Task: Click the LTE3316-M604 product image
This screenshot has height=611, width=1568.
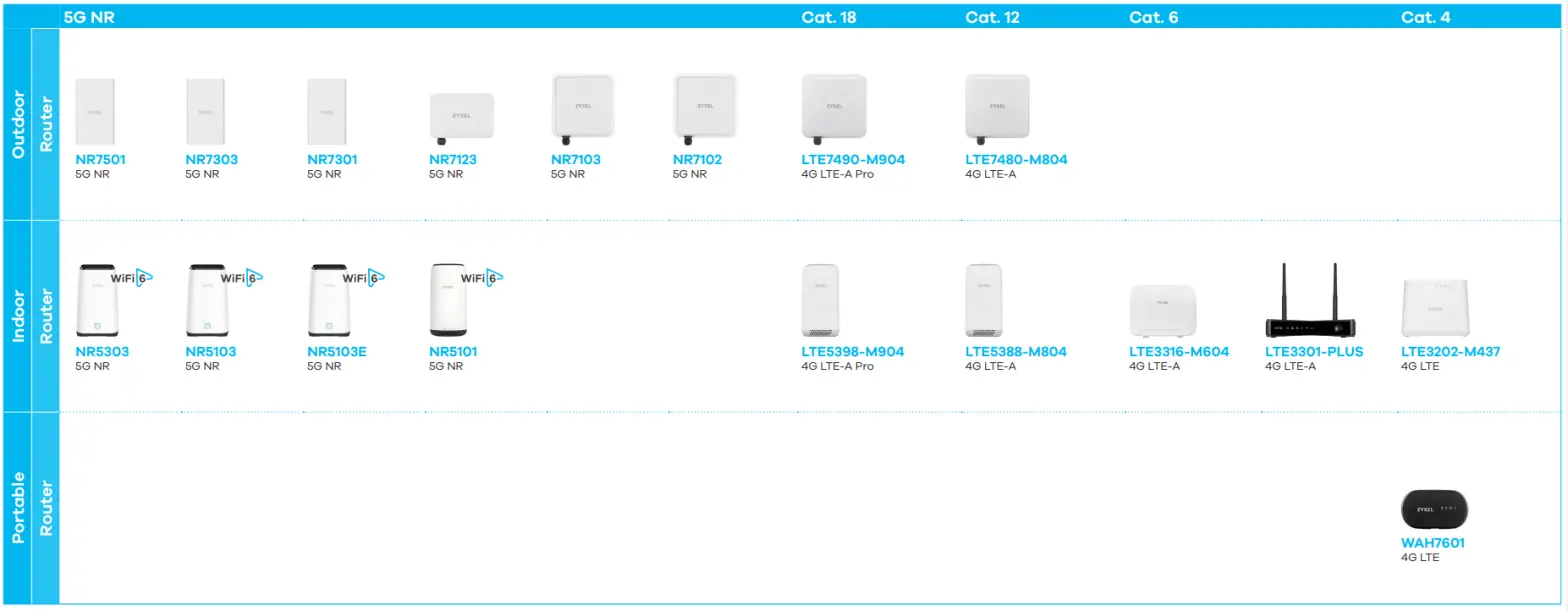Action: pyautogui.click(x=1162, y=311)
